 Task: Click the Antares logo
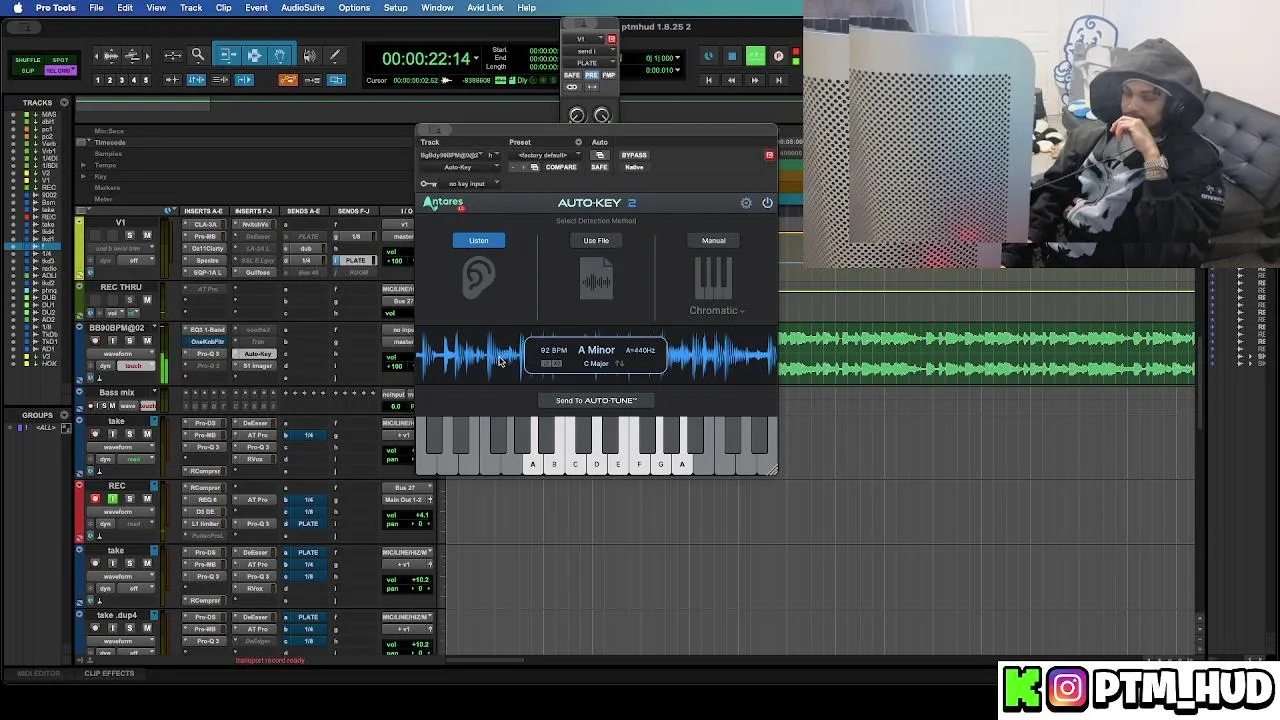point(443,203)
